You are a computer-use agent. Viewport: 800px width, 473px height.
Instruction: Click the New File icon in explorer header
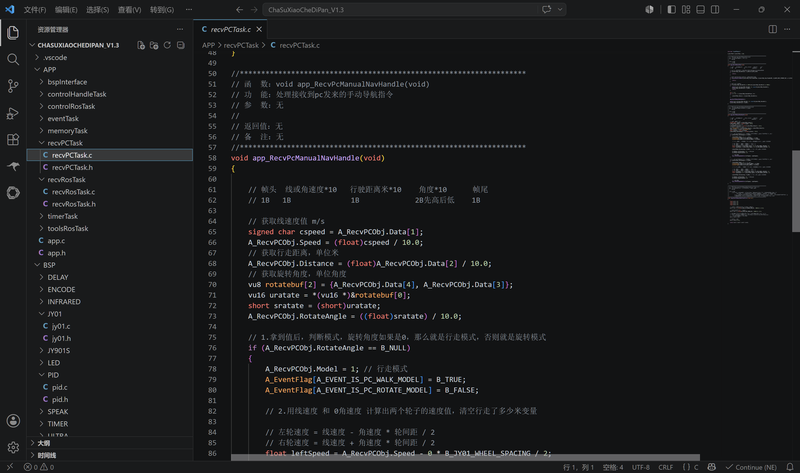point(141,45)
